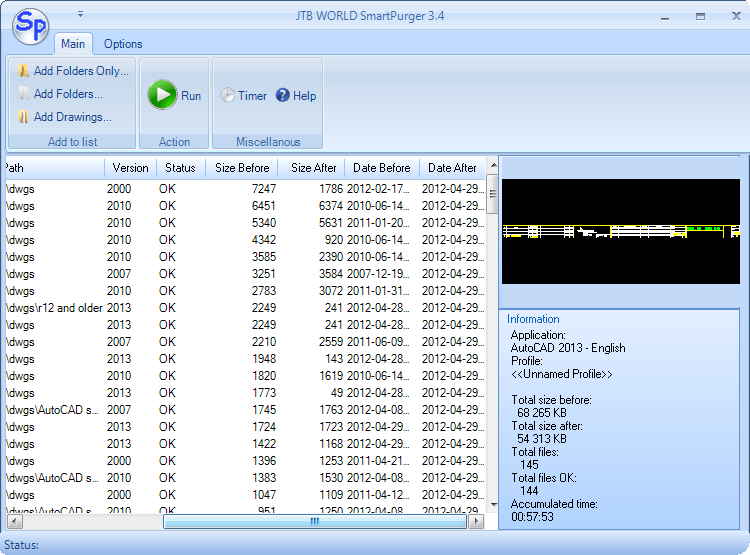Viewport: 750px width, 555px height.
Task: Select the row with Size Before 4342
Action: point(246,240)
